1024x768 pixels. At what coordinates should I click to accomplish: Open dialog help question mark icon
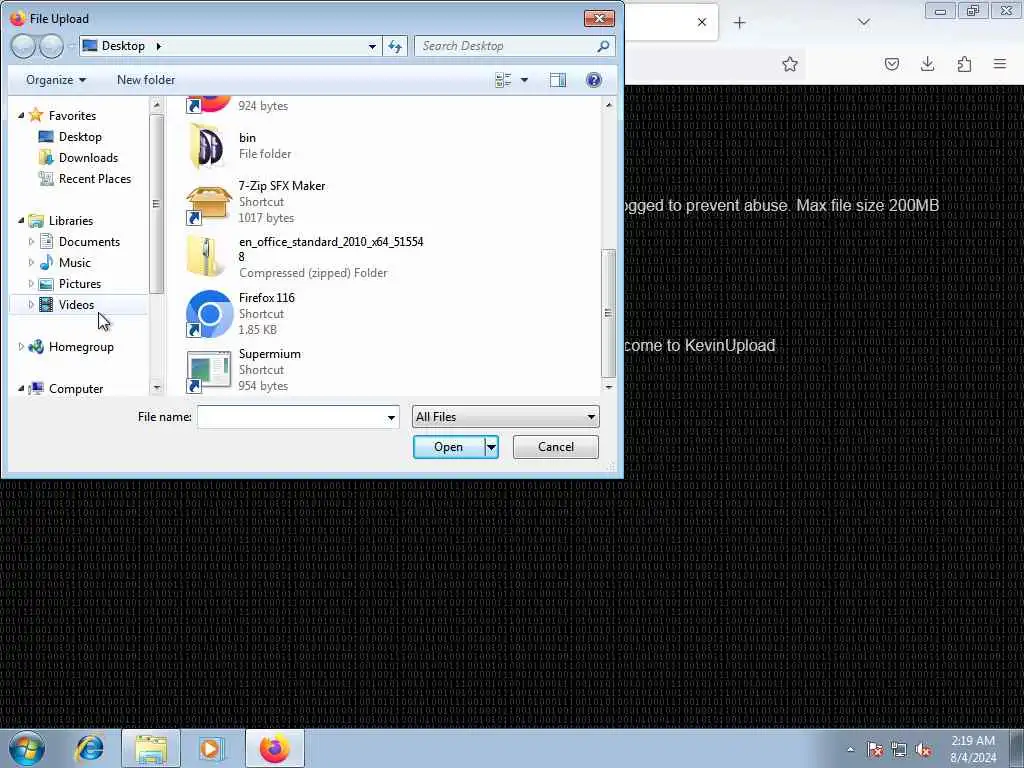594,80
